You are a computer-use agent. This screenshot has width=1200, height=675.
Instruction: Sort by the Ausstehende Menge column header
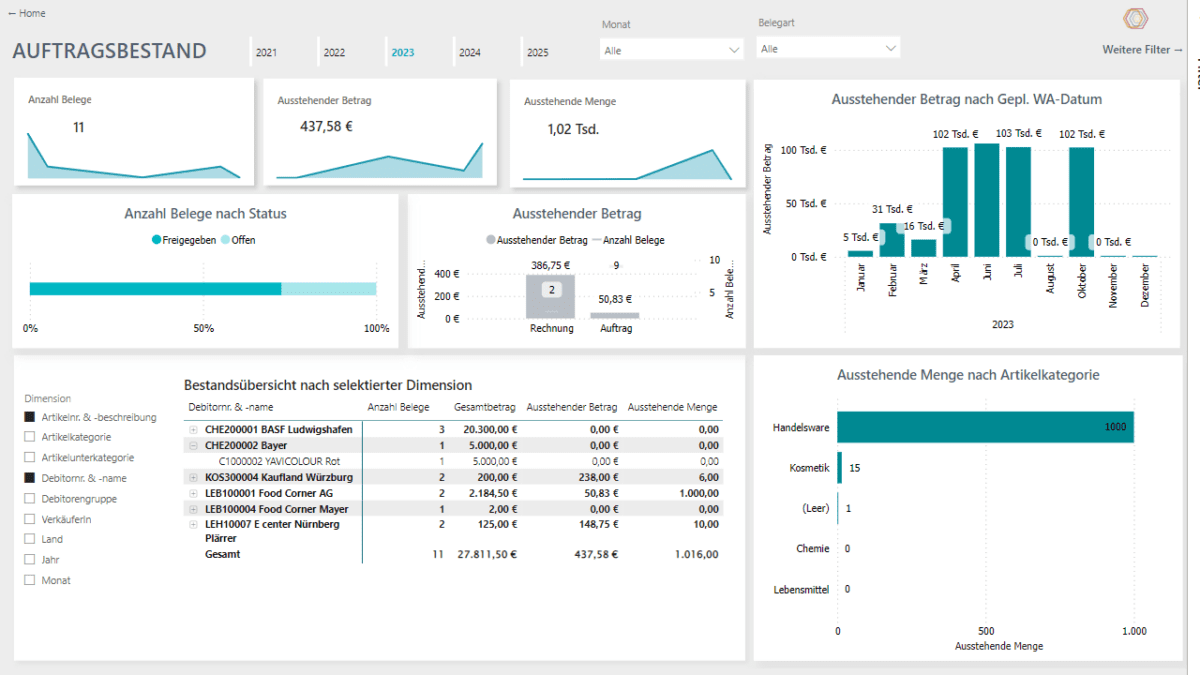(673, 407)
